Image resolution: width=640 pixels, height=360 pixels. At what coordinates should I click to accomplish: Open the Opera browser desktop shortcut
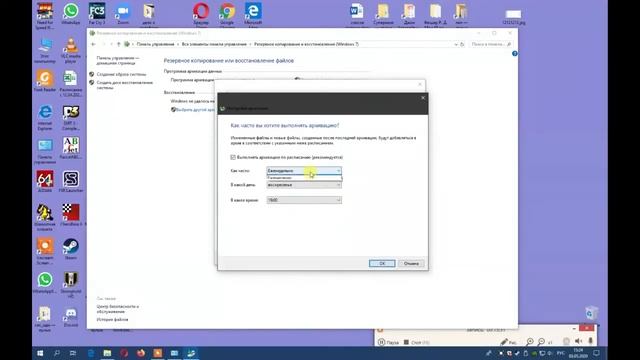[x=201, y=13]
